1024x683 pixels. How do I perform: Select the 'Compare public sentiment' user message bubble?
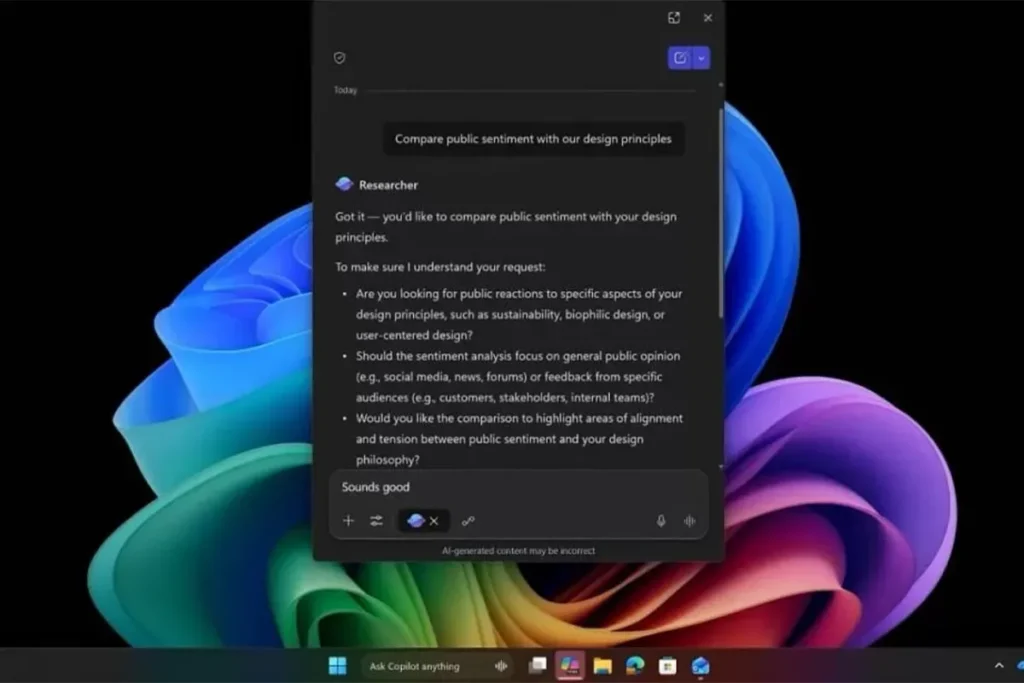[533, 139]
